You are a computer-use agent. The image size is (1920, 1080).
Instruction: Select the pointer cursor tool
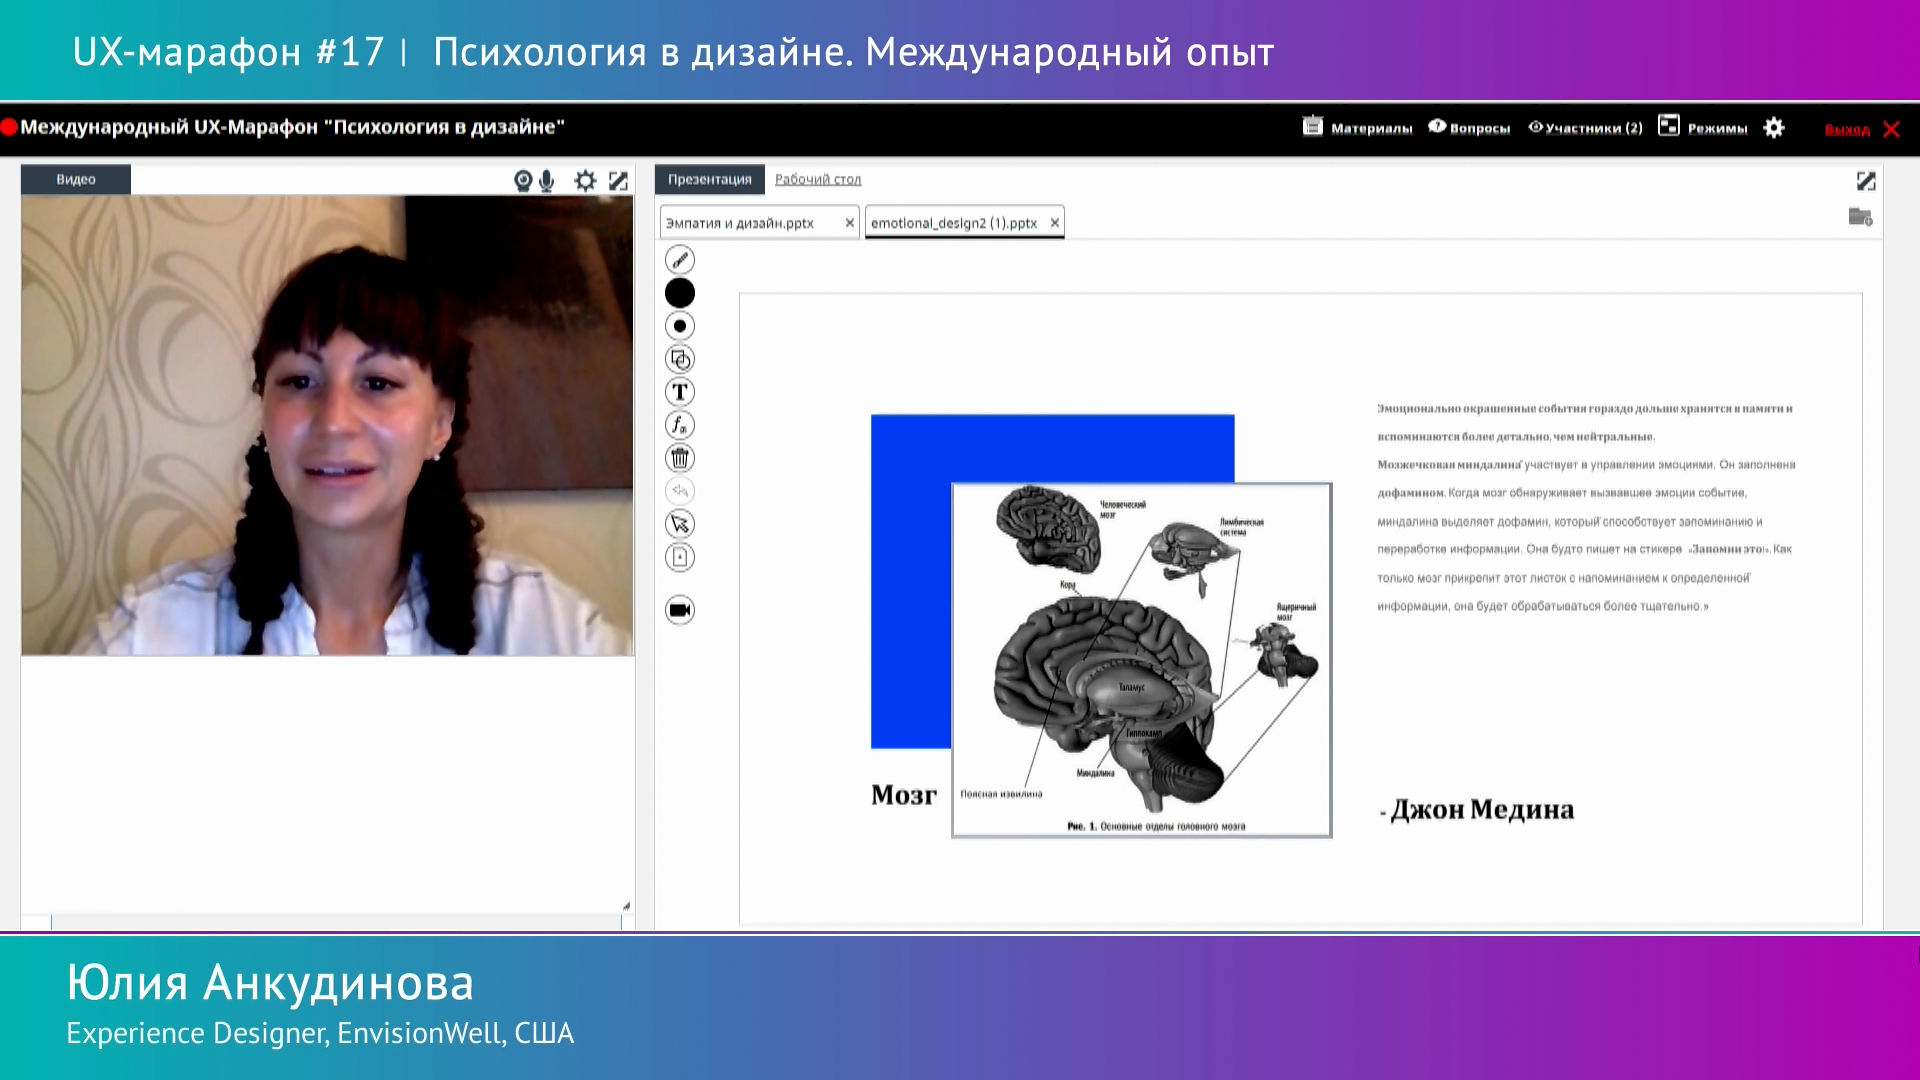coord(680,524)
